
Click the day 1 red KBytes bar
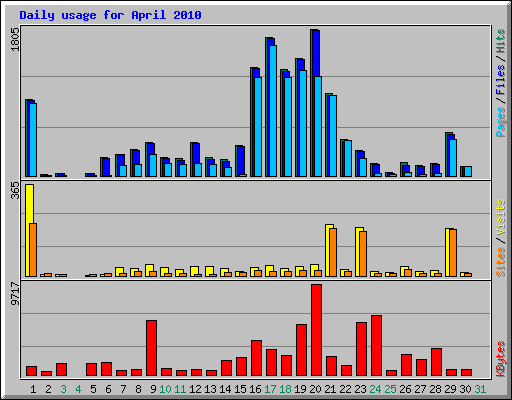[31, 371]
